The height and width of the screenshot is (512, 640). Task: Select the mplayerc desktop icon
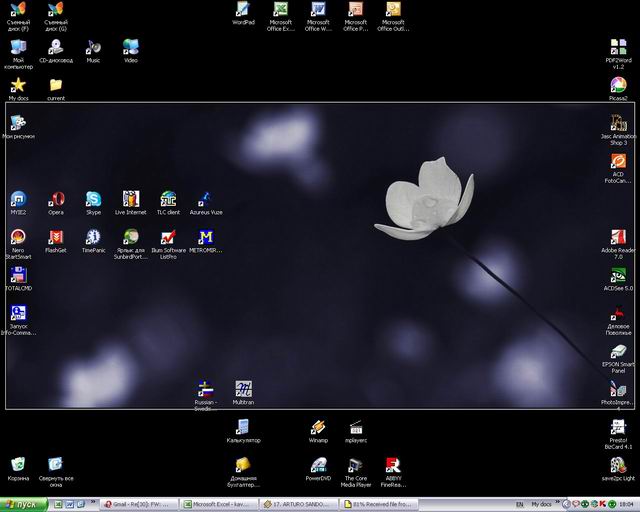356,431
